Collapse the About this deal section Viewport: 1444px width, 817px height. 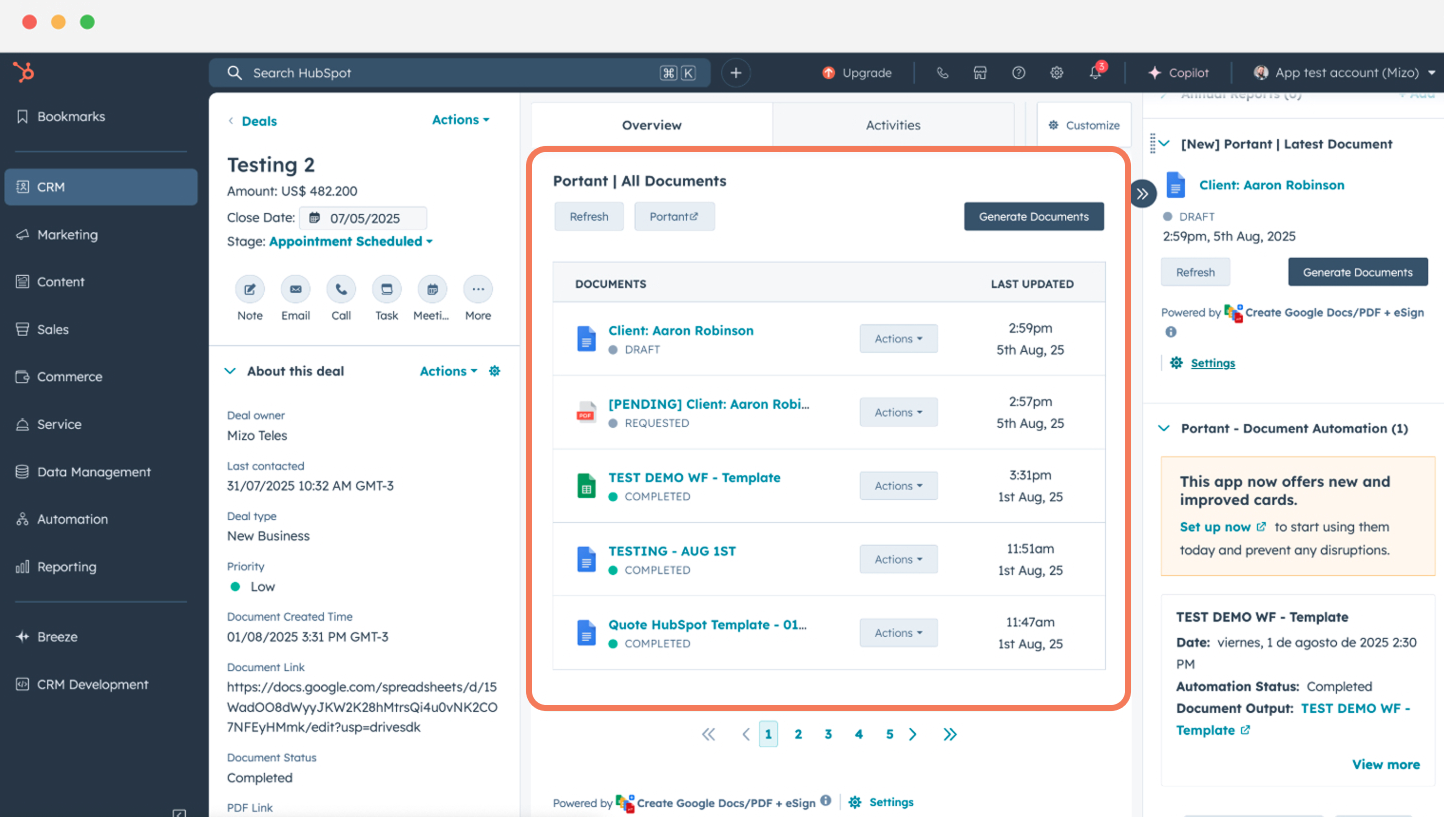tap(231, 371)
